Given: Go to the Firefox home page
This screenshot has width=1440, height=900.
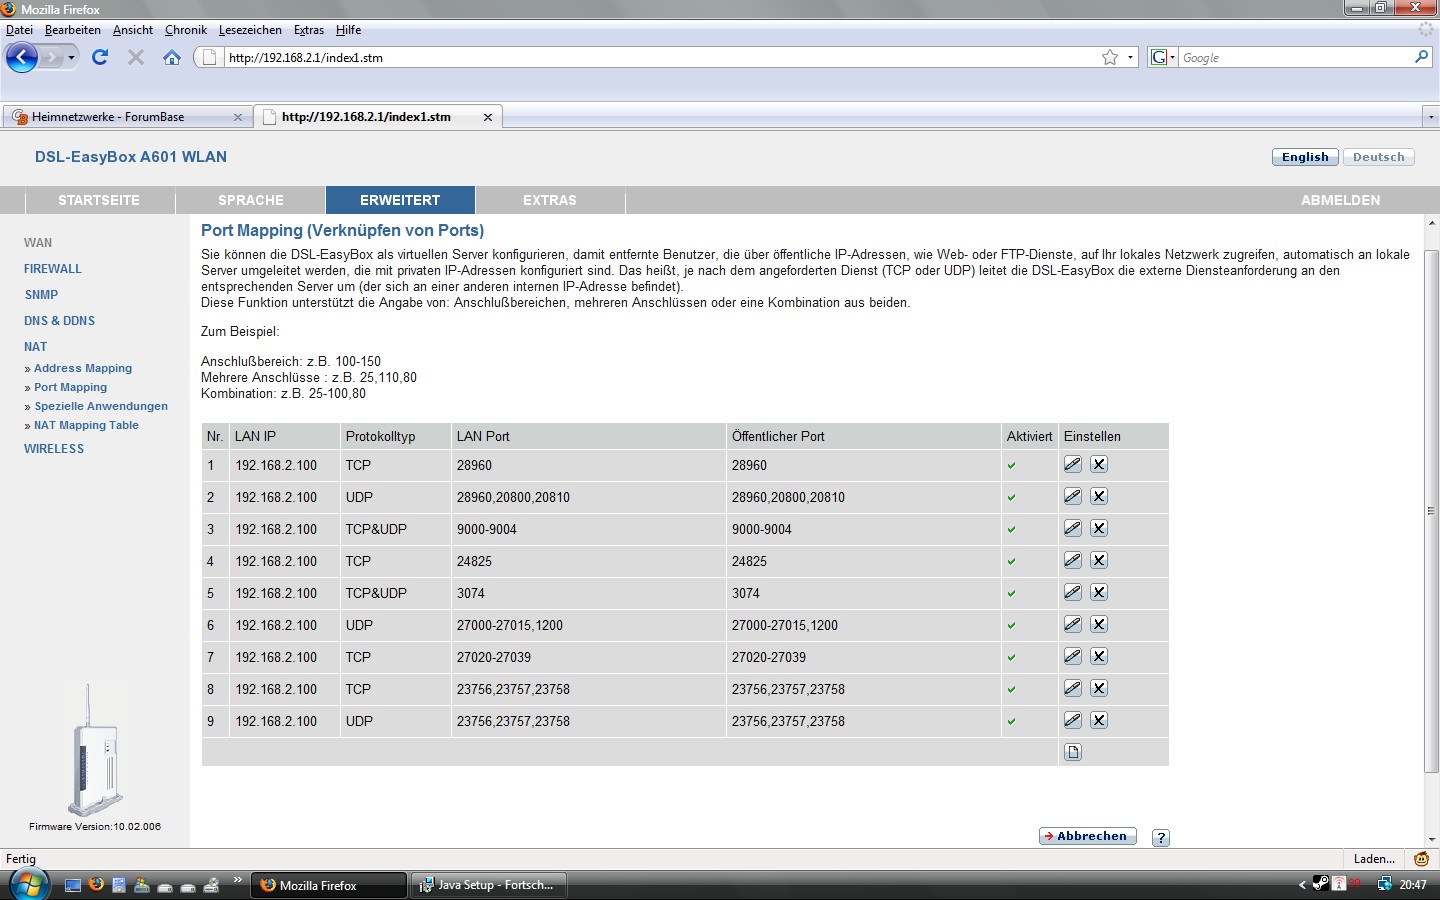Looking at the screenshot, I should pos(172,57).
